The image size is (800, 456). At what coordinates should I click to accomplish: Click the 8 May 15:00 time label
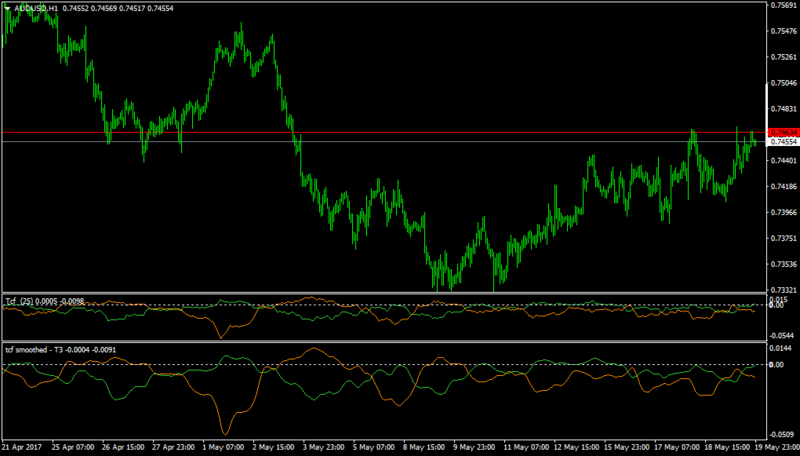coord(425,447)
